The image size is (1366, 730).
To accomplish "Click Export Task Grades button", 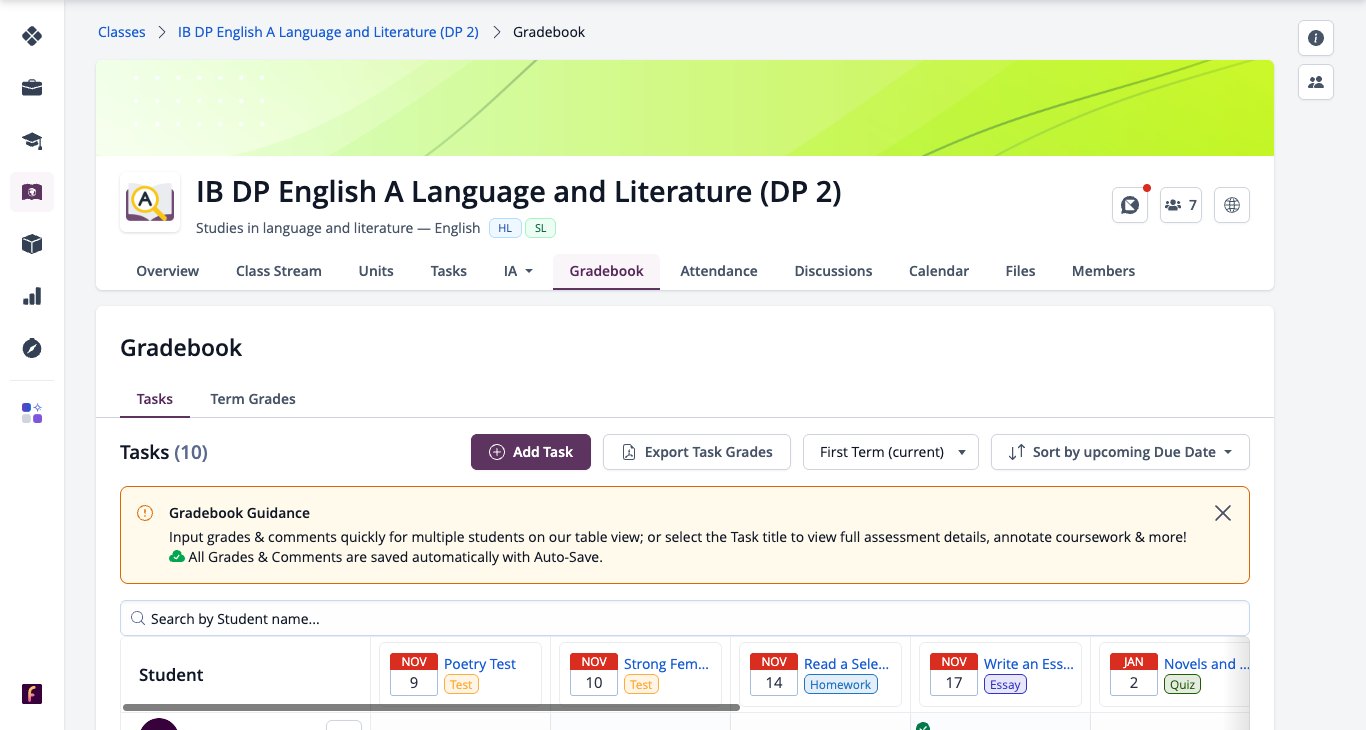I will pyautogui.click(x=697, y=452).
